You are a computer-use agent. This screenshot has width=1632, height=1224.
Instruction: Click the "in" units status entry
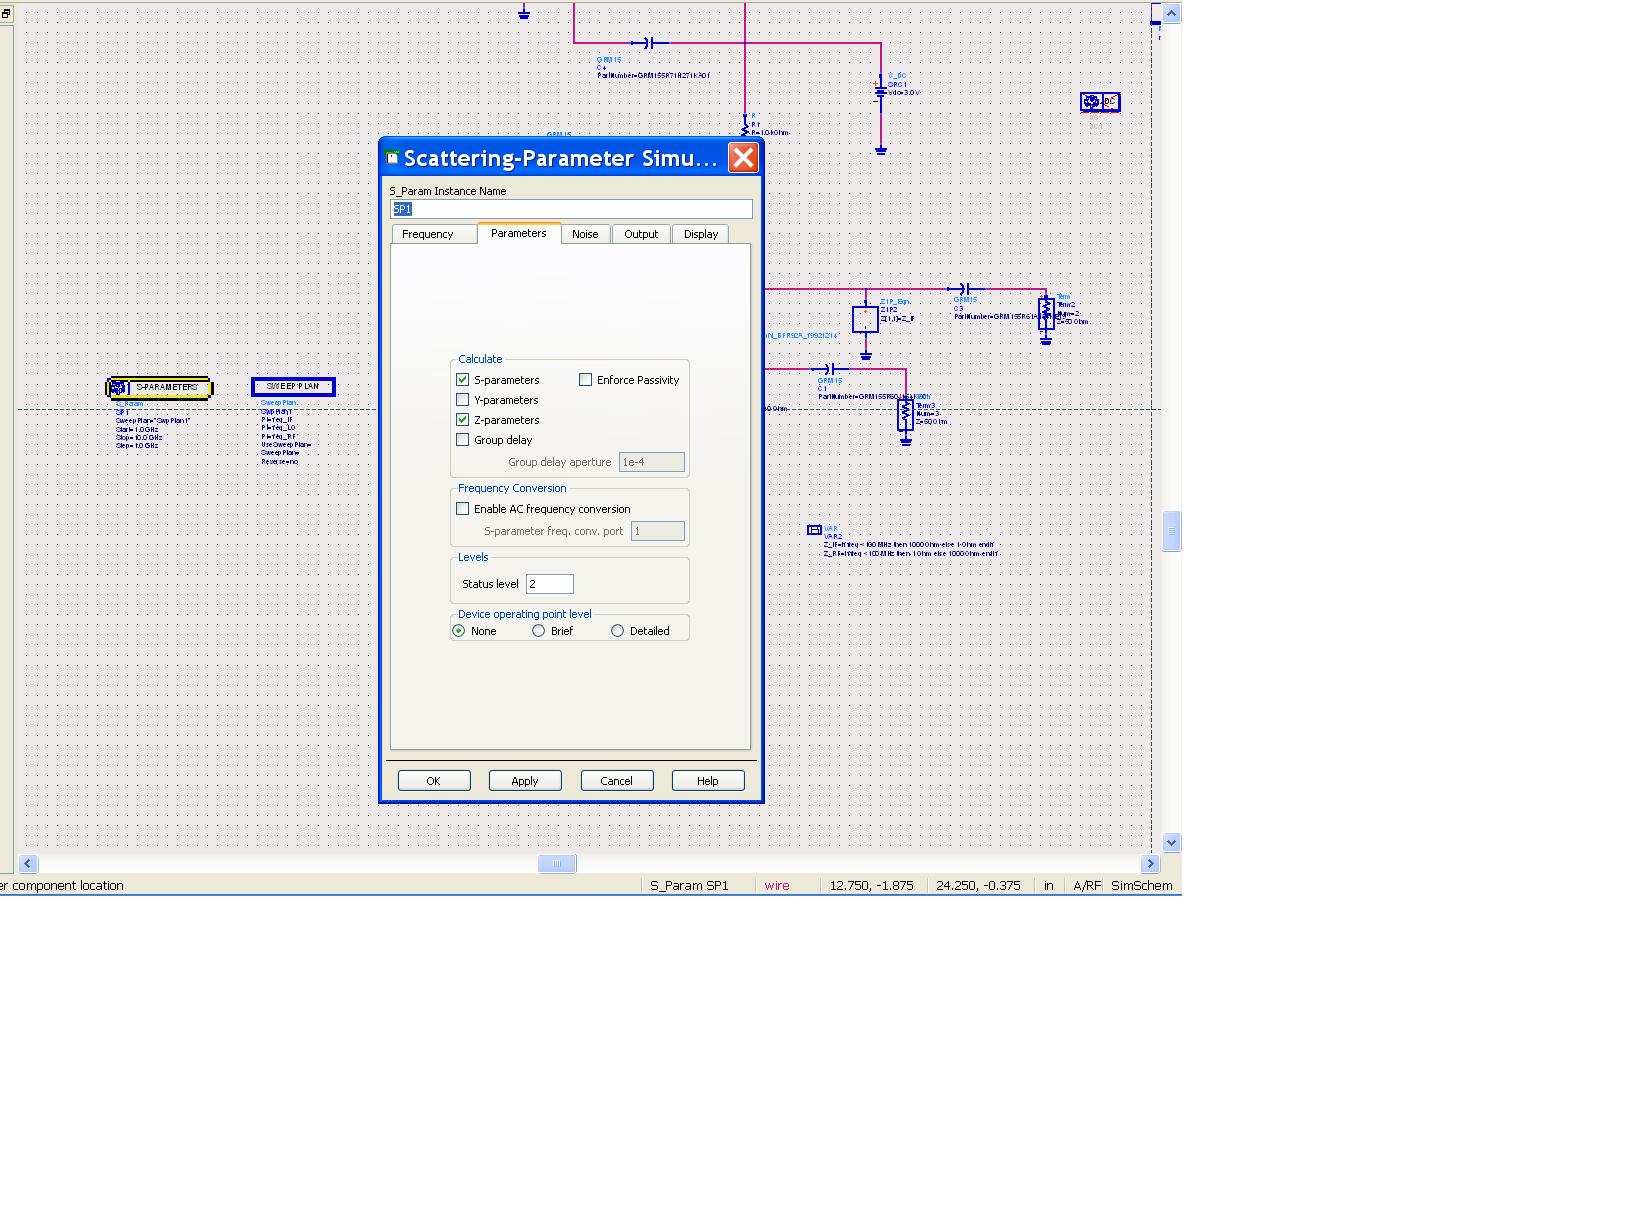click(1049, 886)
